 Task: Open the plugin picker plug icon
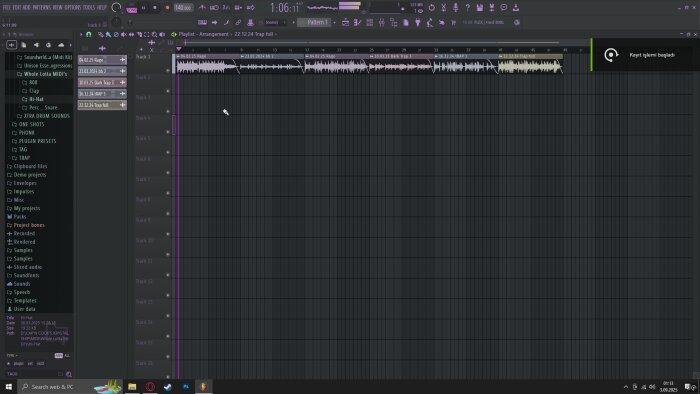point(417,22)
